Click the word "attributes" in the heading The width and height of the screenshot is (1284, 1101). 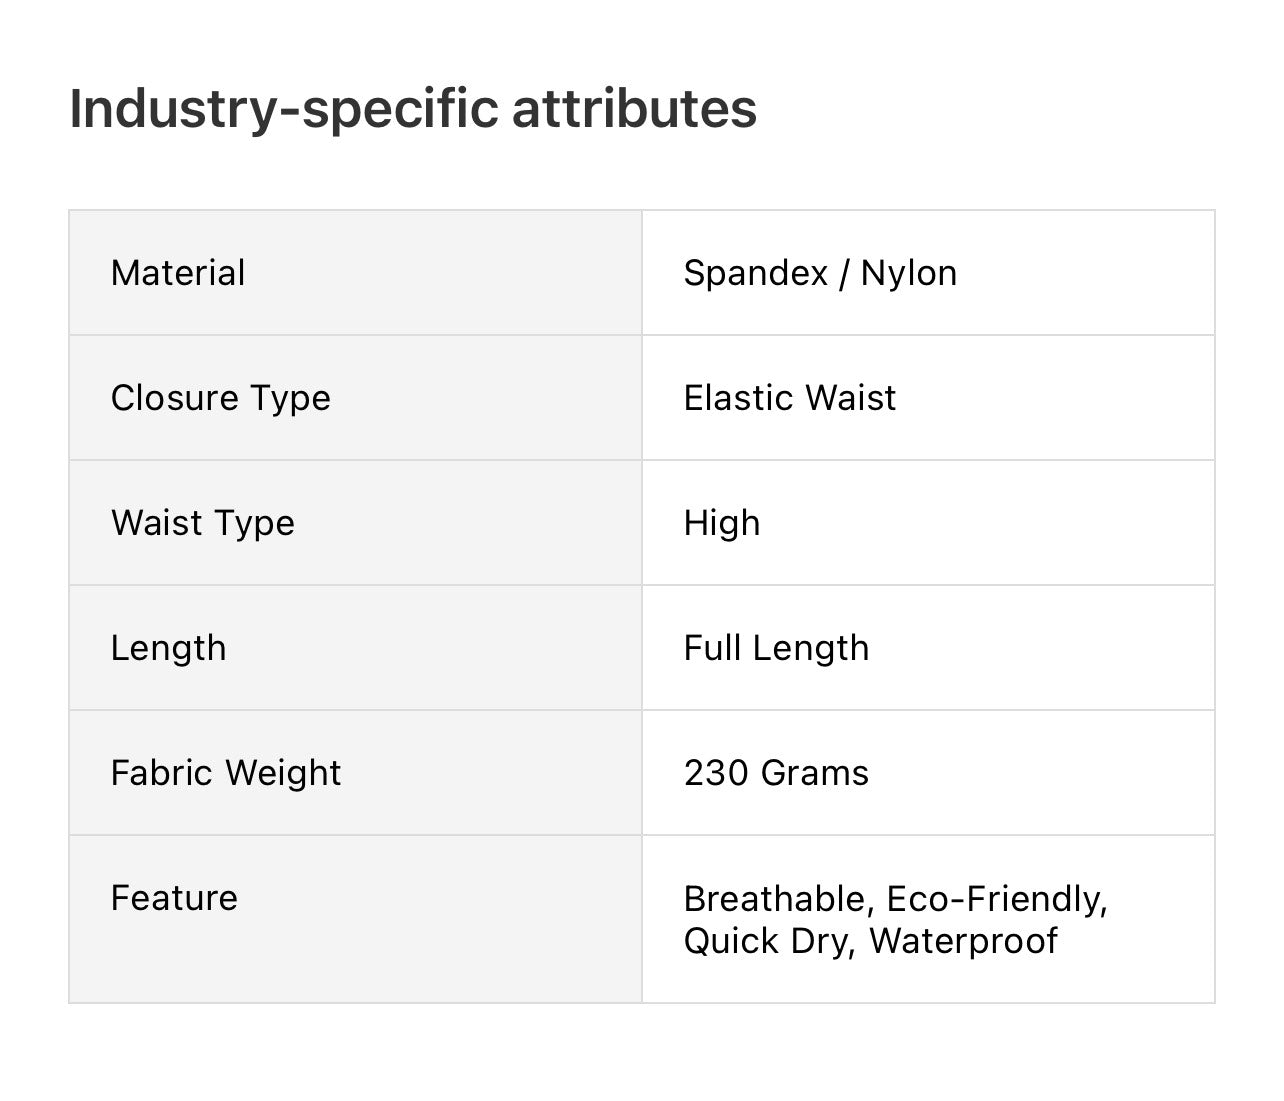tap(634, 109)
